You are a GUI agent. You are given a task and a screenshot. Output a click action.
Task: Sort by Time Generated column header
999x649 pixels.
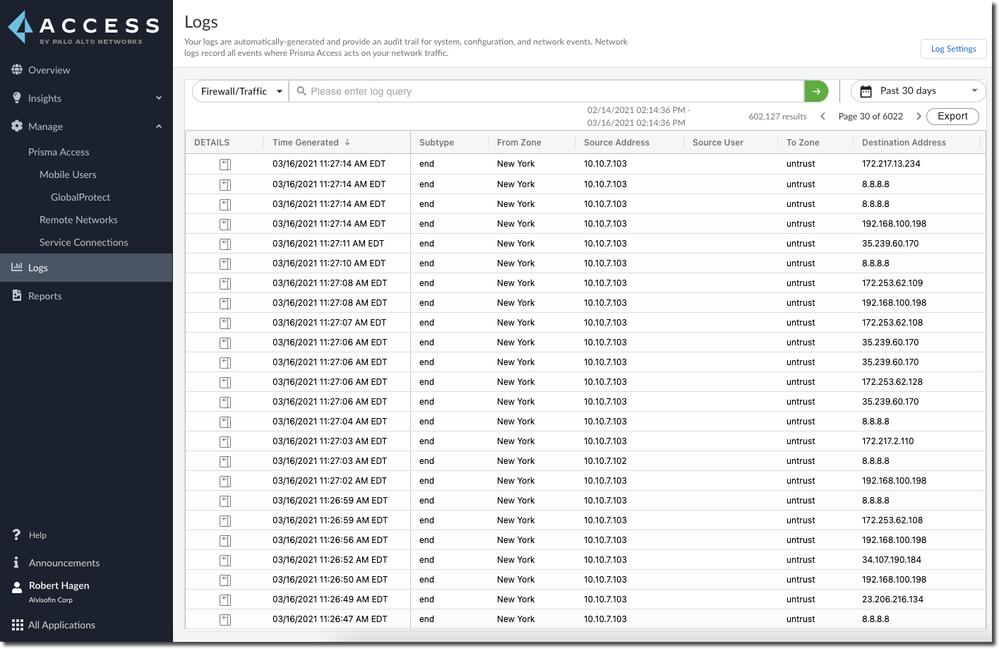[311, 143]
